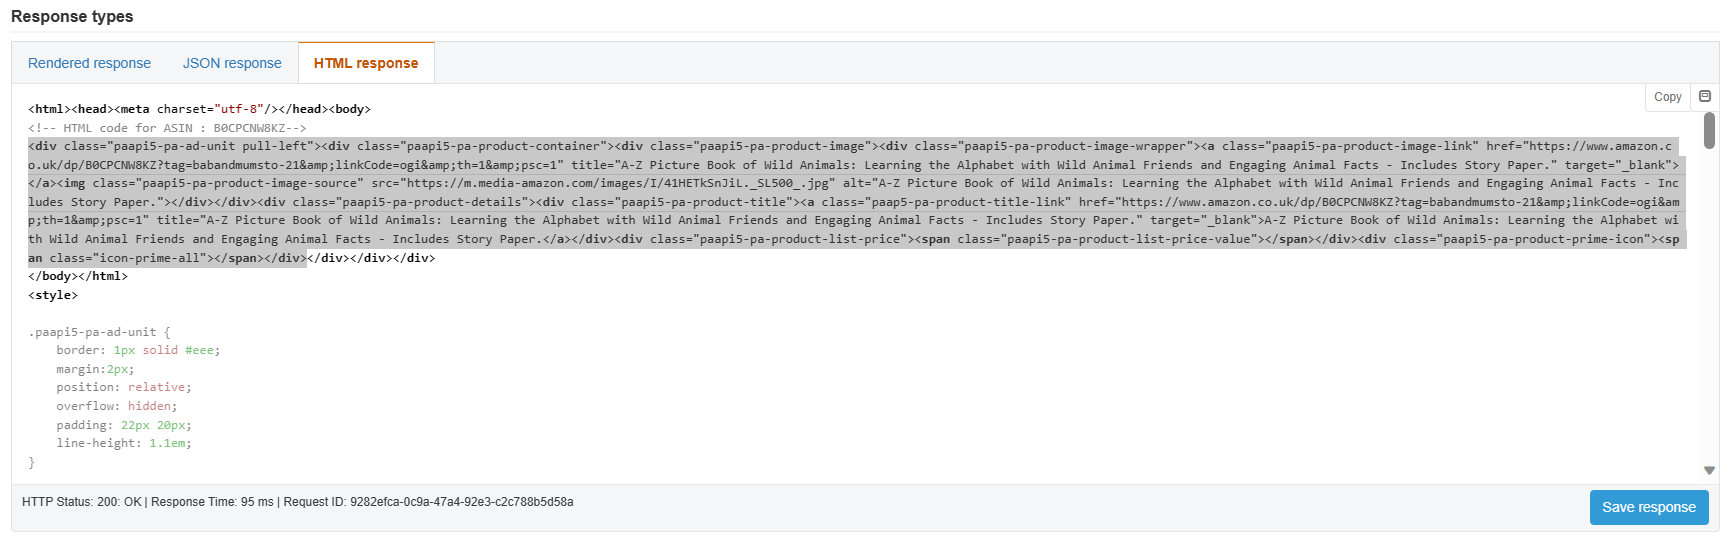Click the overflow: hidden CSS line

pos(116,406)
